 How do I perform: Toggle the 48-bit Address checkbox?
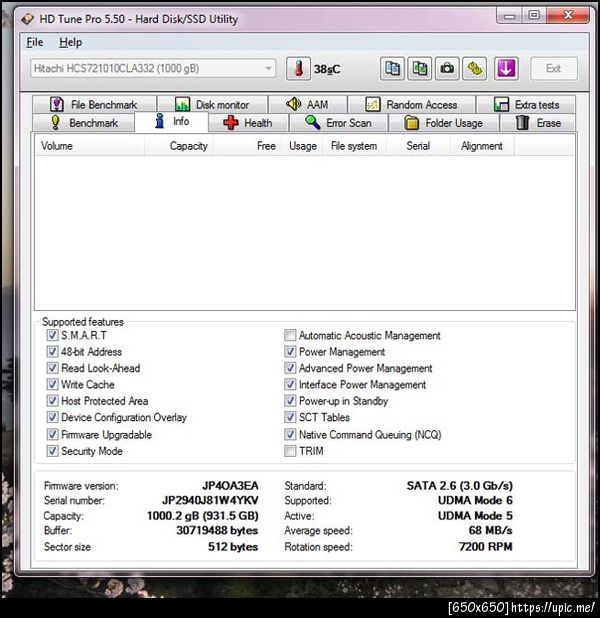click(x=52, y=352)
